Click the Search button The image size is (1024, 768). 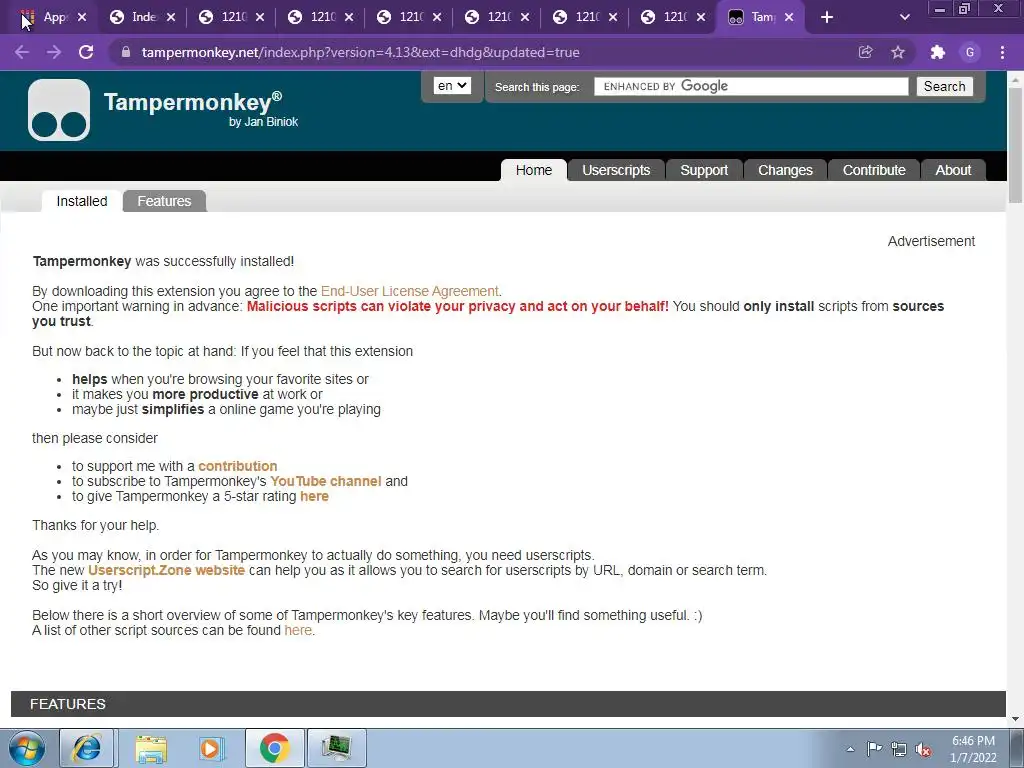pos(944,86)
